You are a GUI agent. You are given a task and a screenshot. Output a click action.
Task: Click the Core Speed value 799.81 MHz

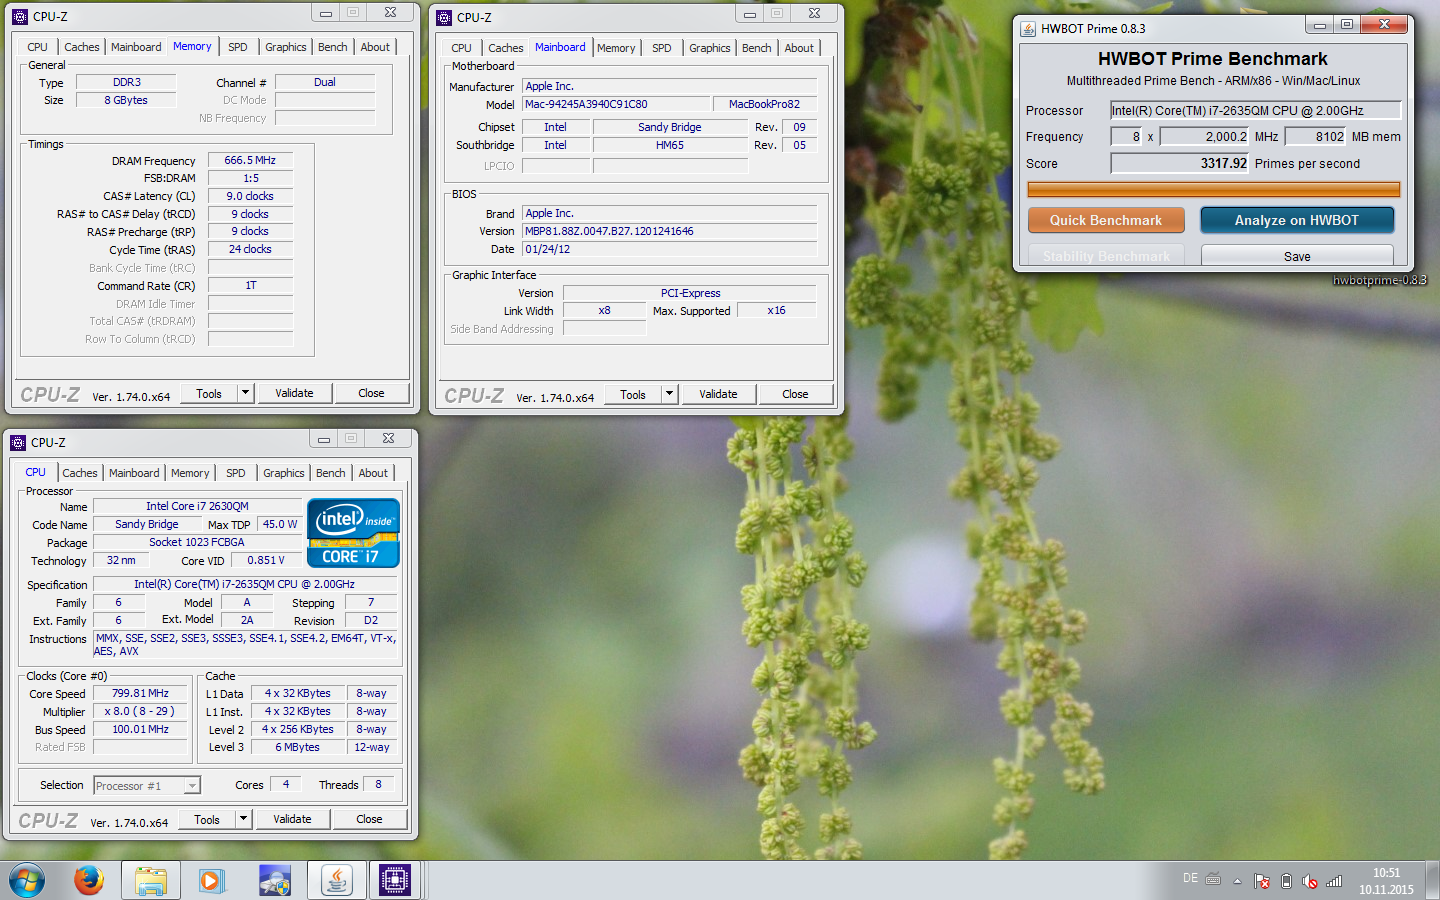pos(140,693)
